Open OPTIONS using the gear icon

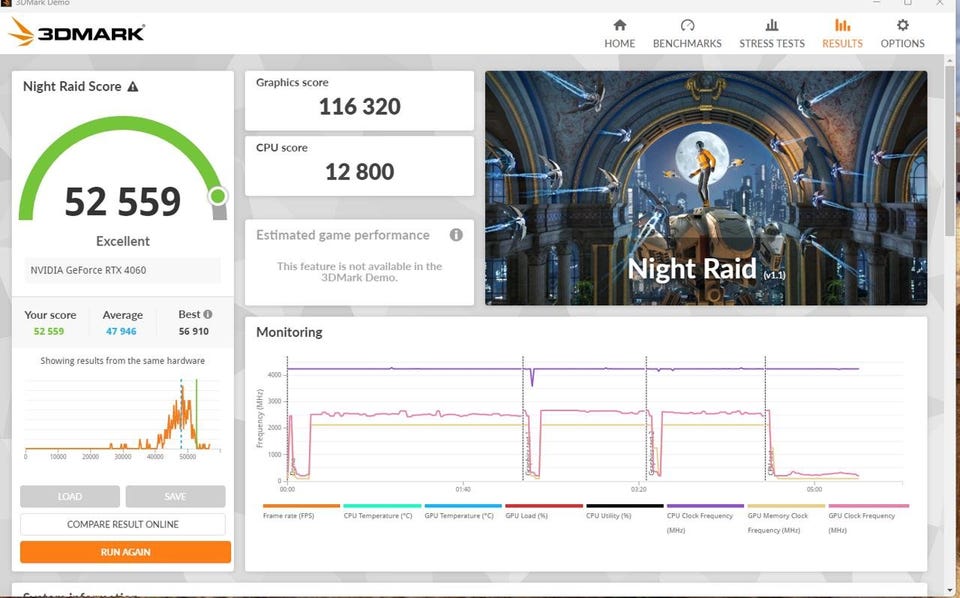pyautogui.click(x=902, y=25)
